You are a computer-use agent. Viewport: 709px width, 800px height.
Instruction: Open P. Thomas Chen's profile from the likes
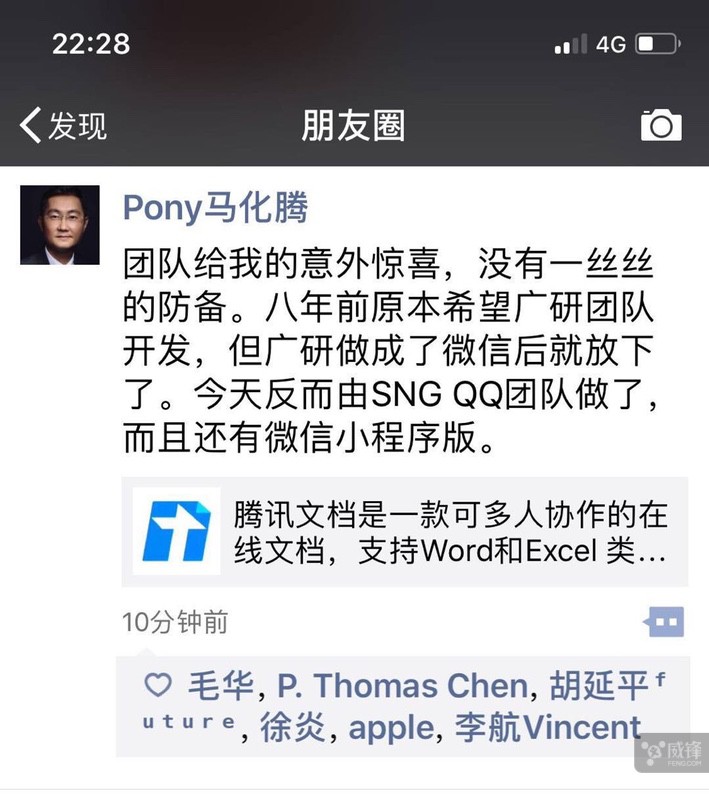pos(402,685)
